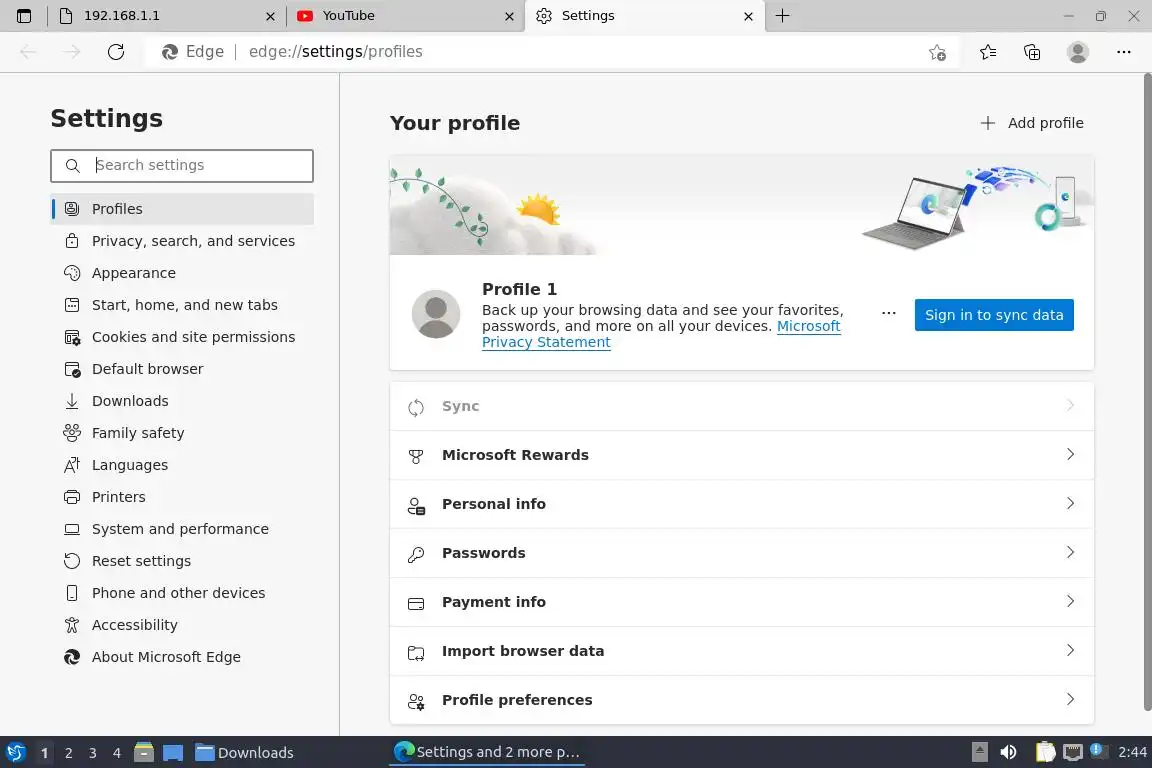Click the address bar URL
This screenshot has width=1152, height=768.
335,51
